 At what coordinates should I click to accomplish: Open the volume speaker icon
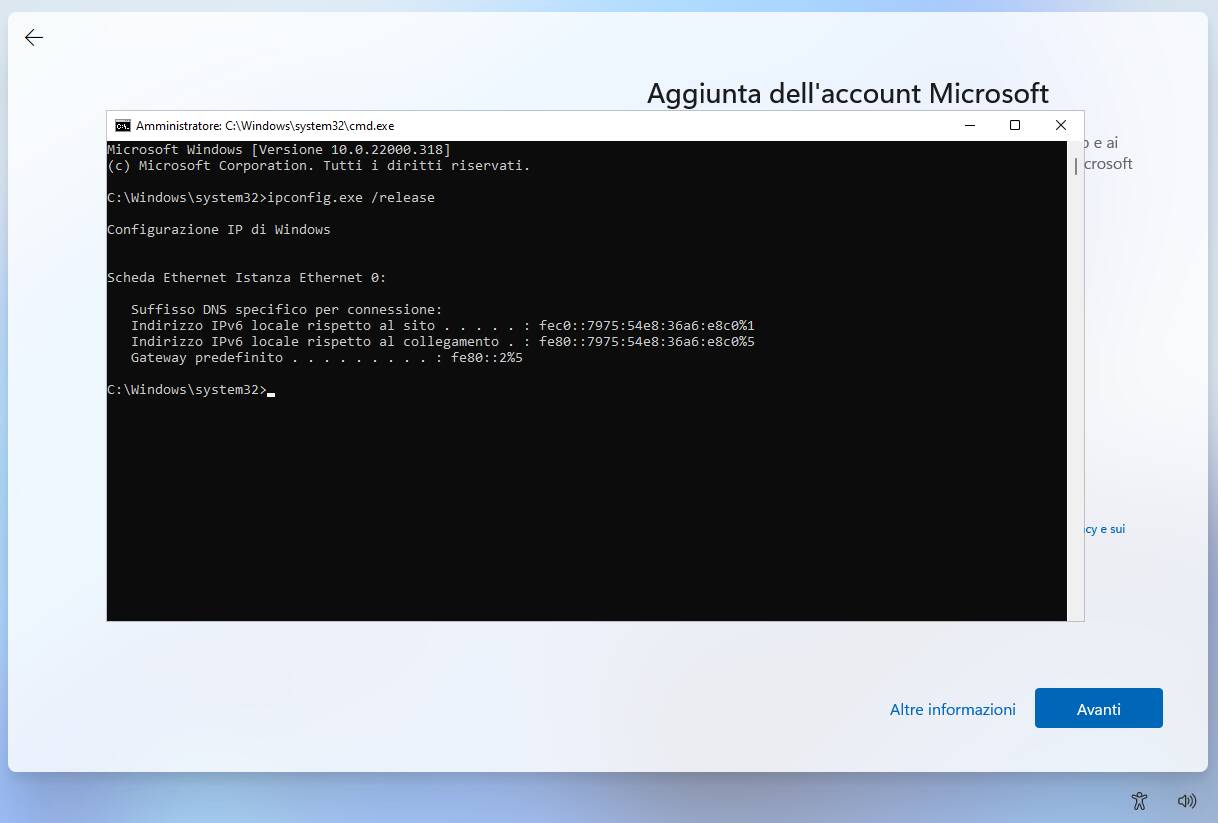click(x=1187, y=800)
